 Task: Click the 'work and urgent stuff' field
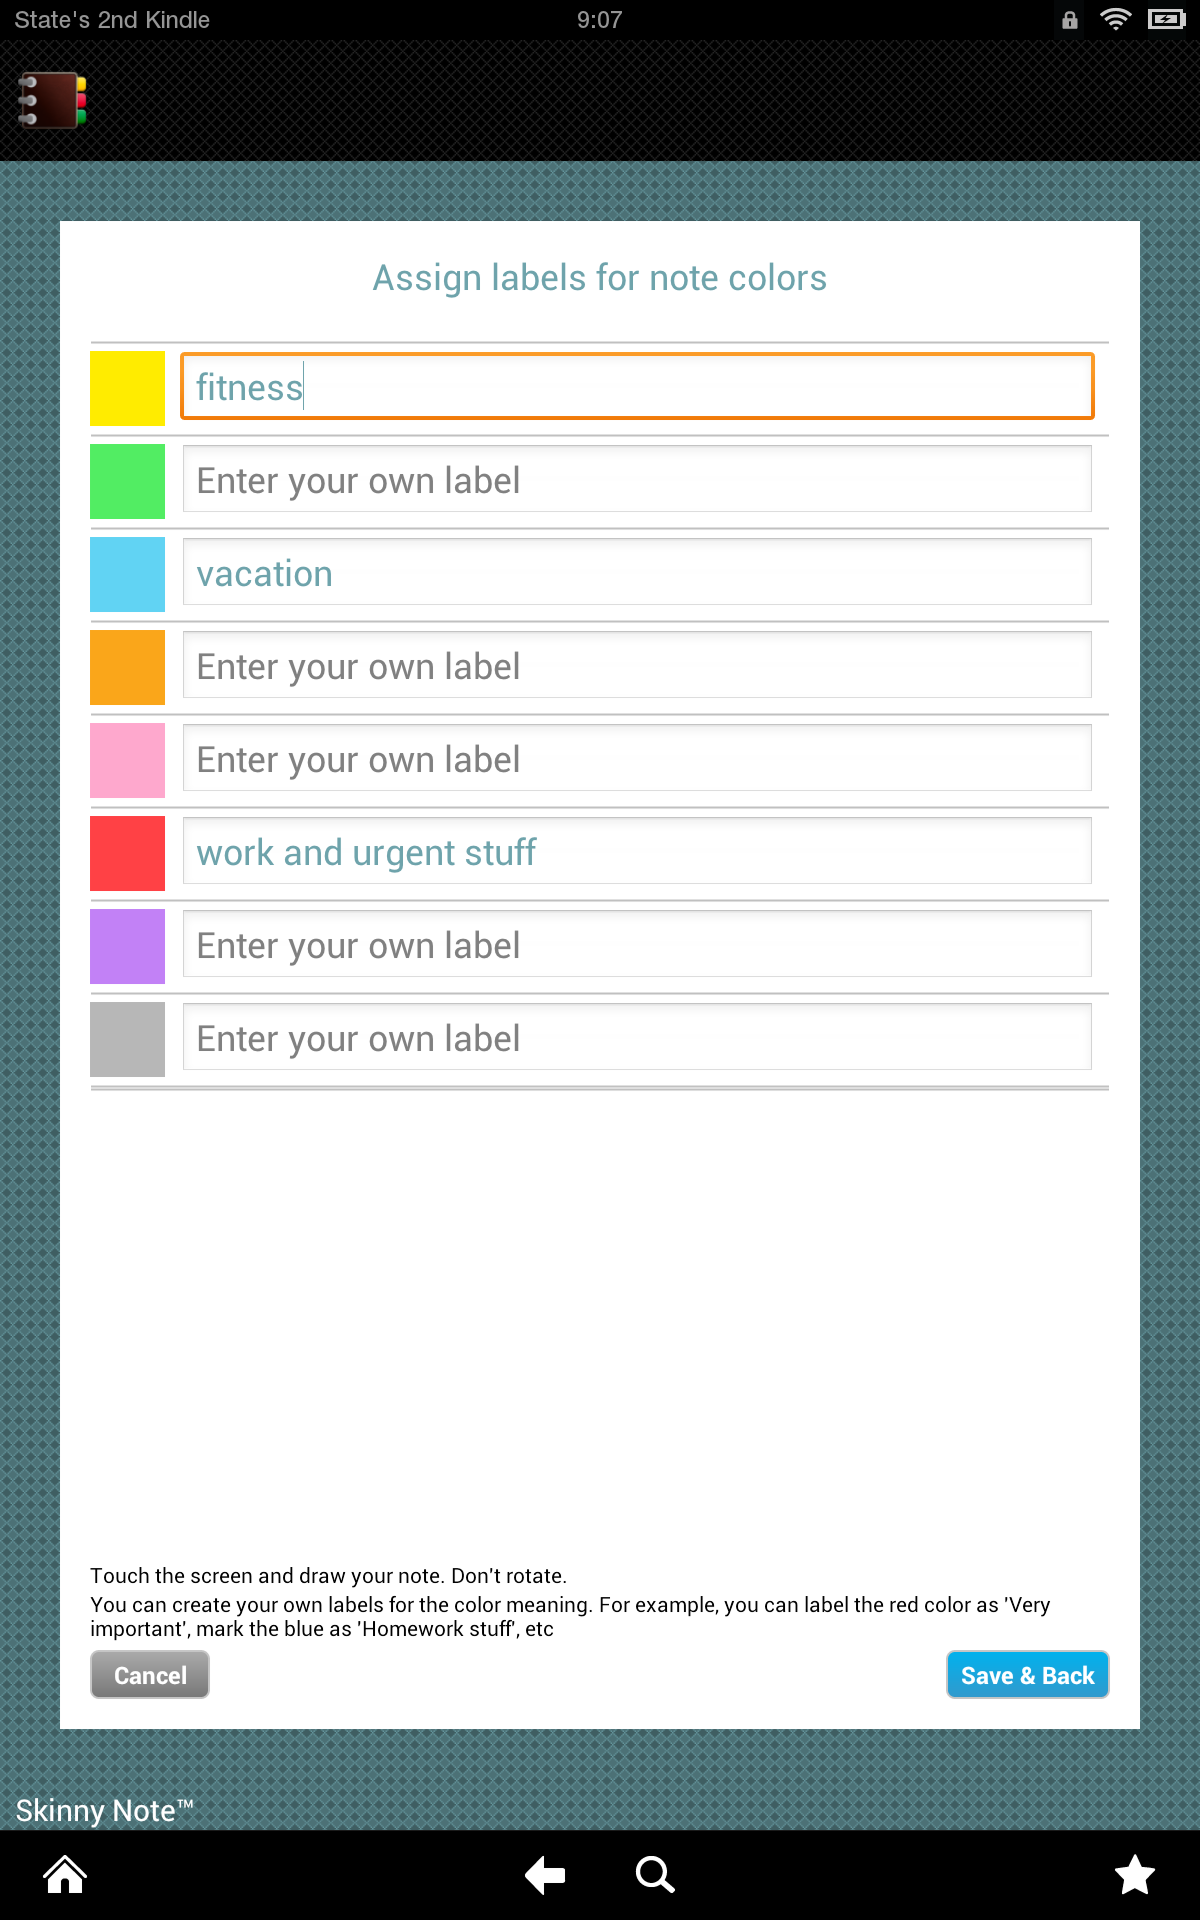(x=637, y=853)
